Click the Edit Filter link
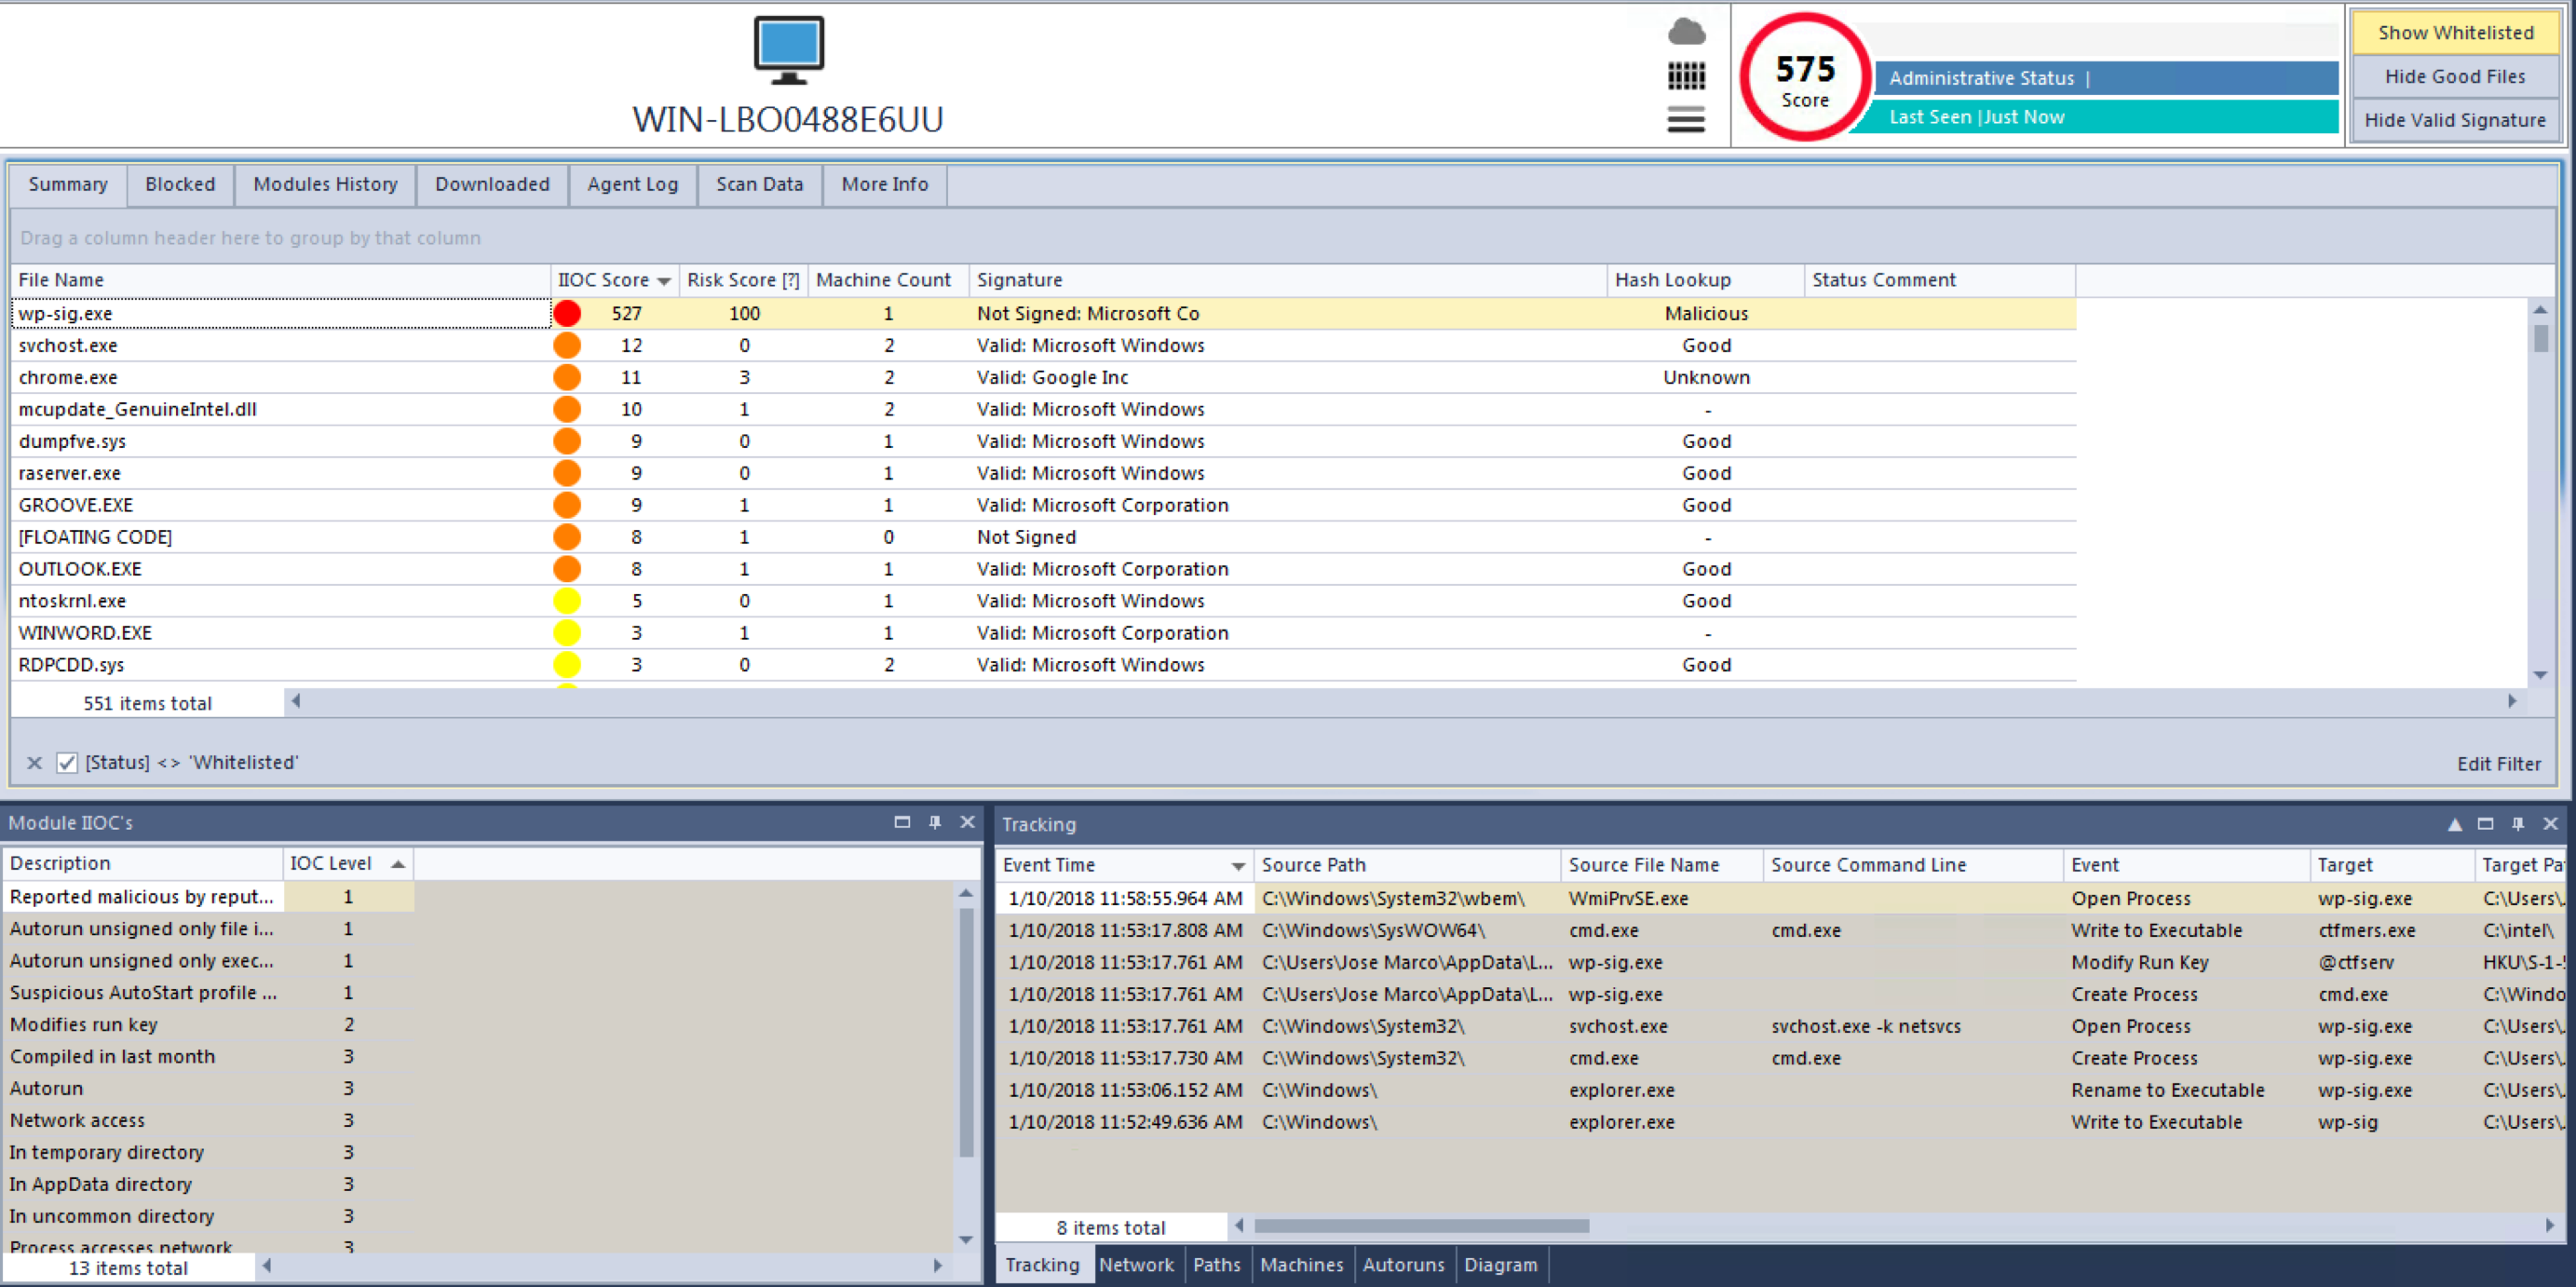The width and height of the screenshot is (2576, 1287). (2498, 764)
